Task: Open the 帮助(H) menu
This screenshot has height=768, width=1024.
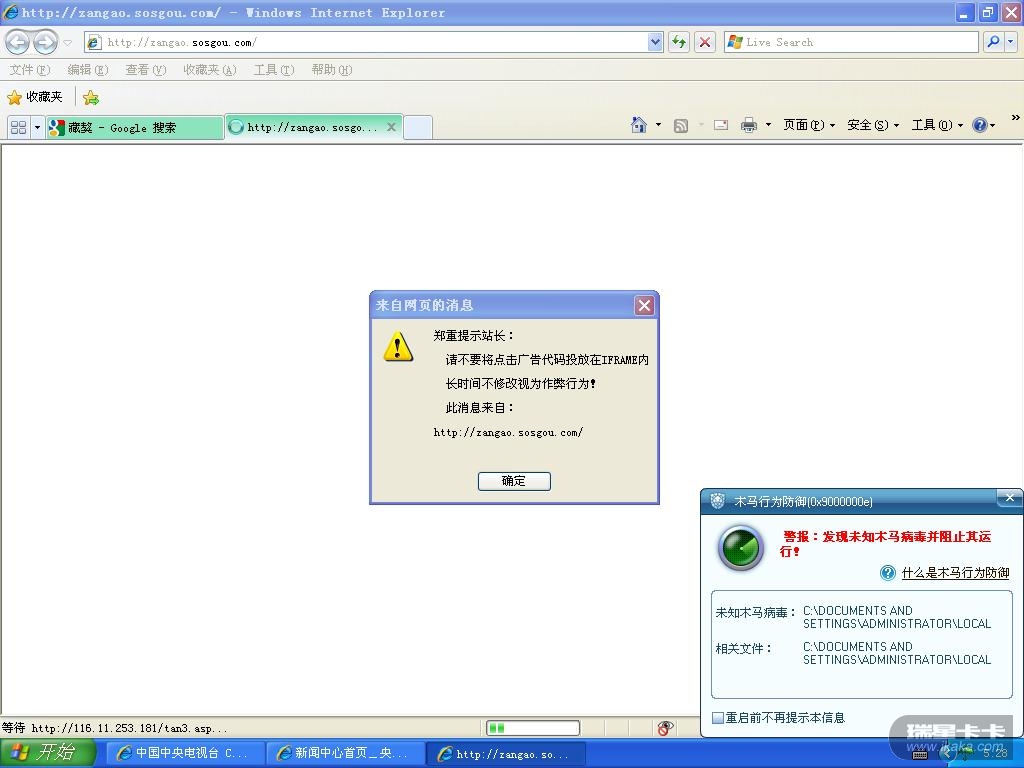Action: click(x=332, y=70)
